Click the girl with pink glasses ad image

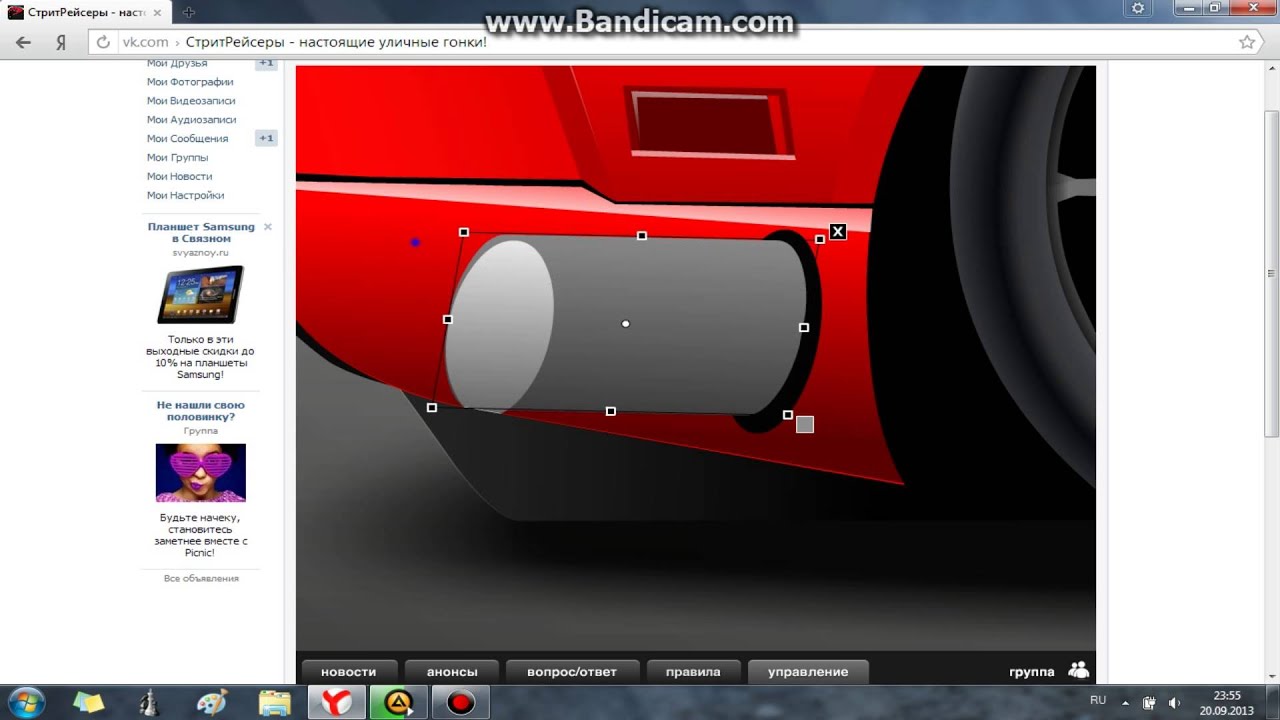pos(201,473)
